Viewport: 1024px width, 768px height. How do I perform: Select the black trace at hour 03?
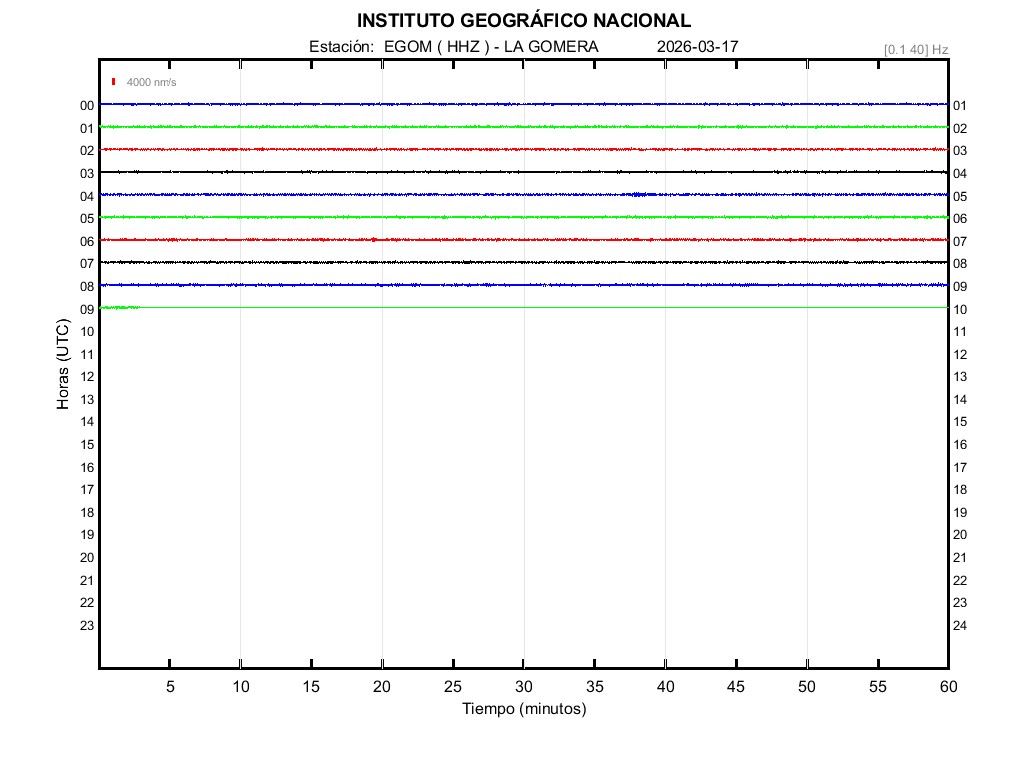click(x=523, y=172)
